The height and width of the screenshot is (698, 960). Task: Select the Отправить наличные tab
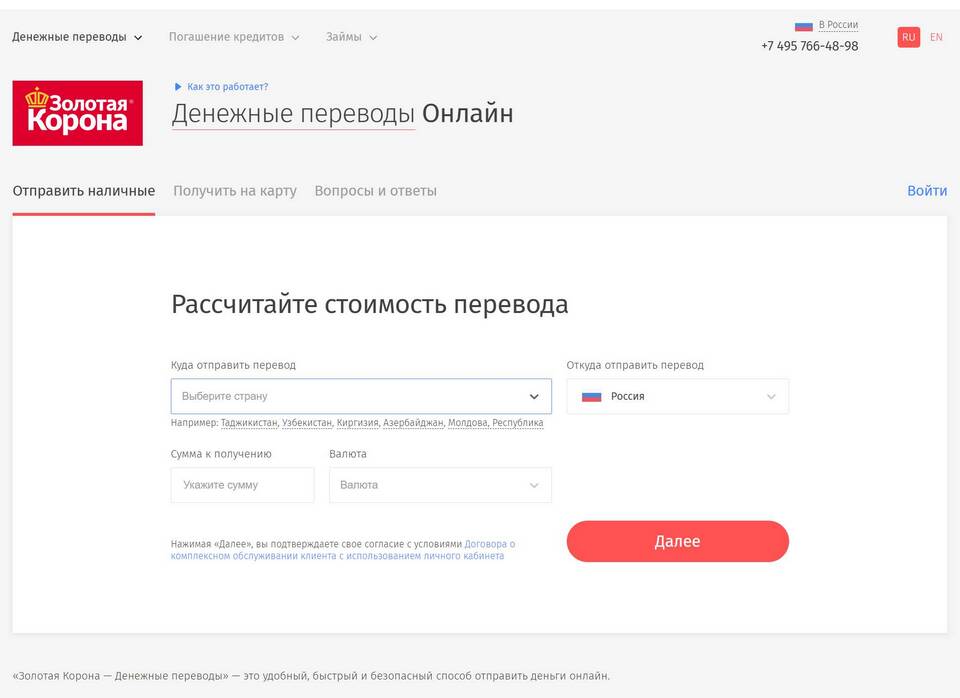pyautogui.click(x=83, y=190)
